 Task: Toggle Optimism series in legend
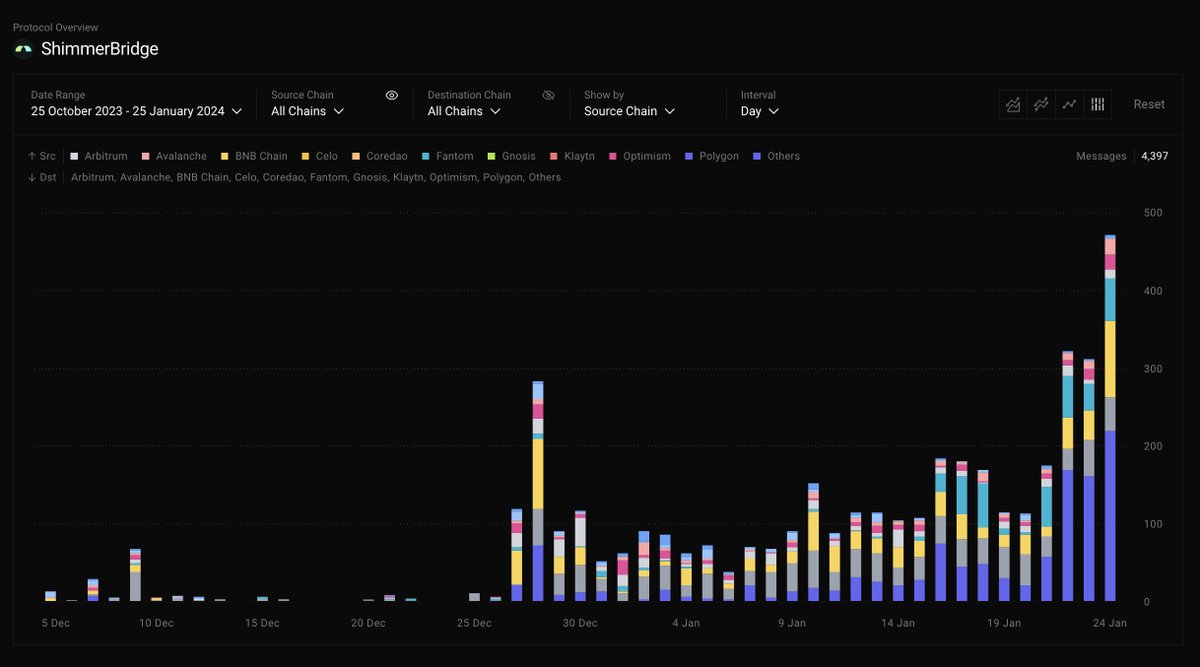(639, 156)
